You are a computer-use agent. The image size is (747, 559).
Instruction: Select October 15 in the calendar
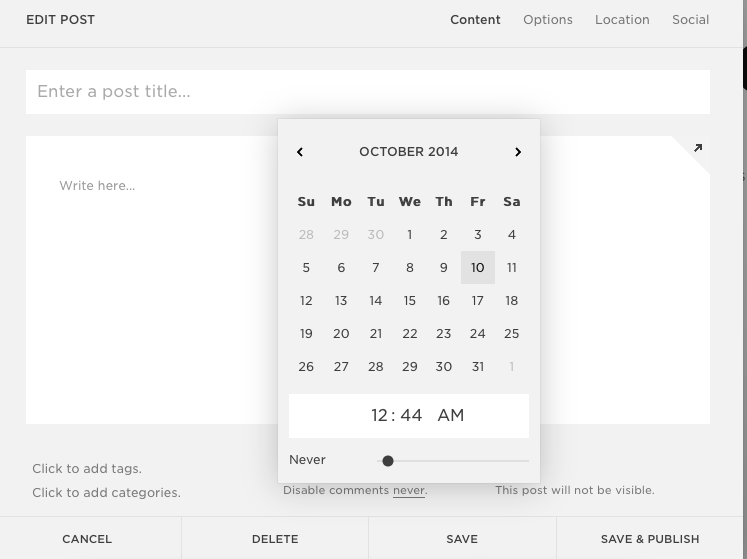[x=409, y=300]
